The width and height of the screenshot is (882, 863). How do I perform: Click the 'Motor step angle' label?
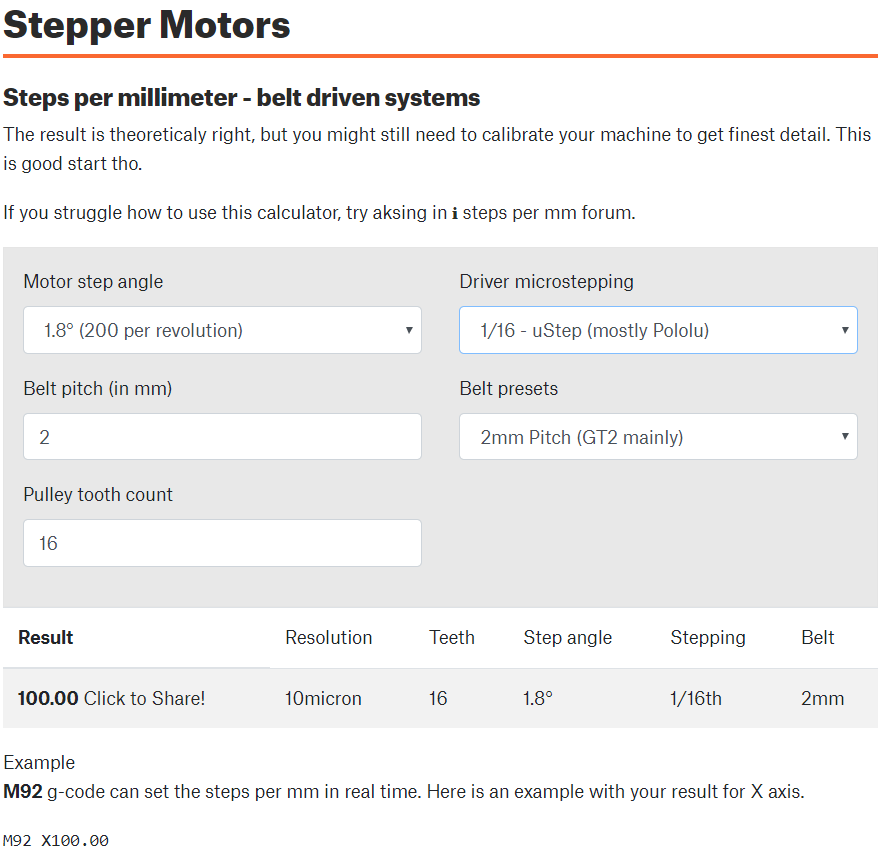(93, 282)
